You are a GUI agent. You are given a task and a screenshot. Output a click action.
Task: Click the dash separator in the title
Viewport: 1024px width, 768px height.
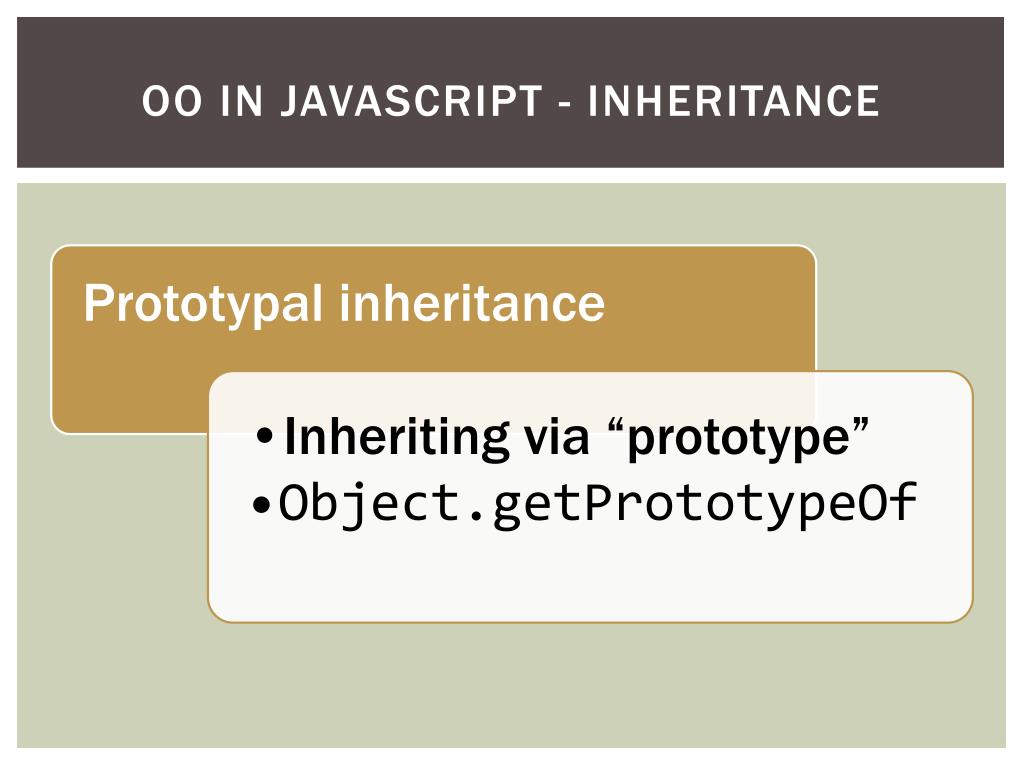tap(566, 104)
